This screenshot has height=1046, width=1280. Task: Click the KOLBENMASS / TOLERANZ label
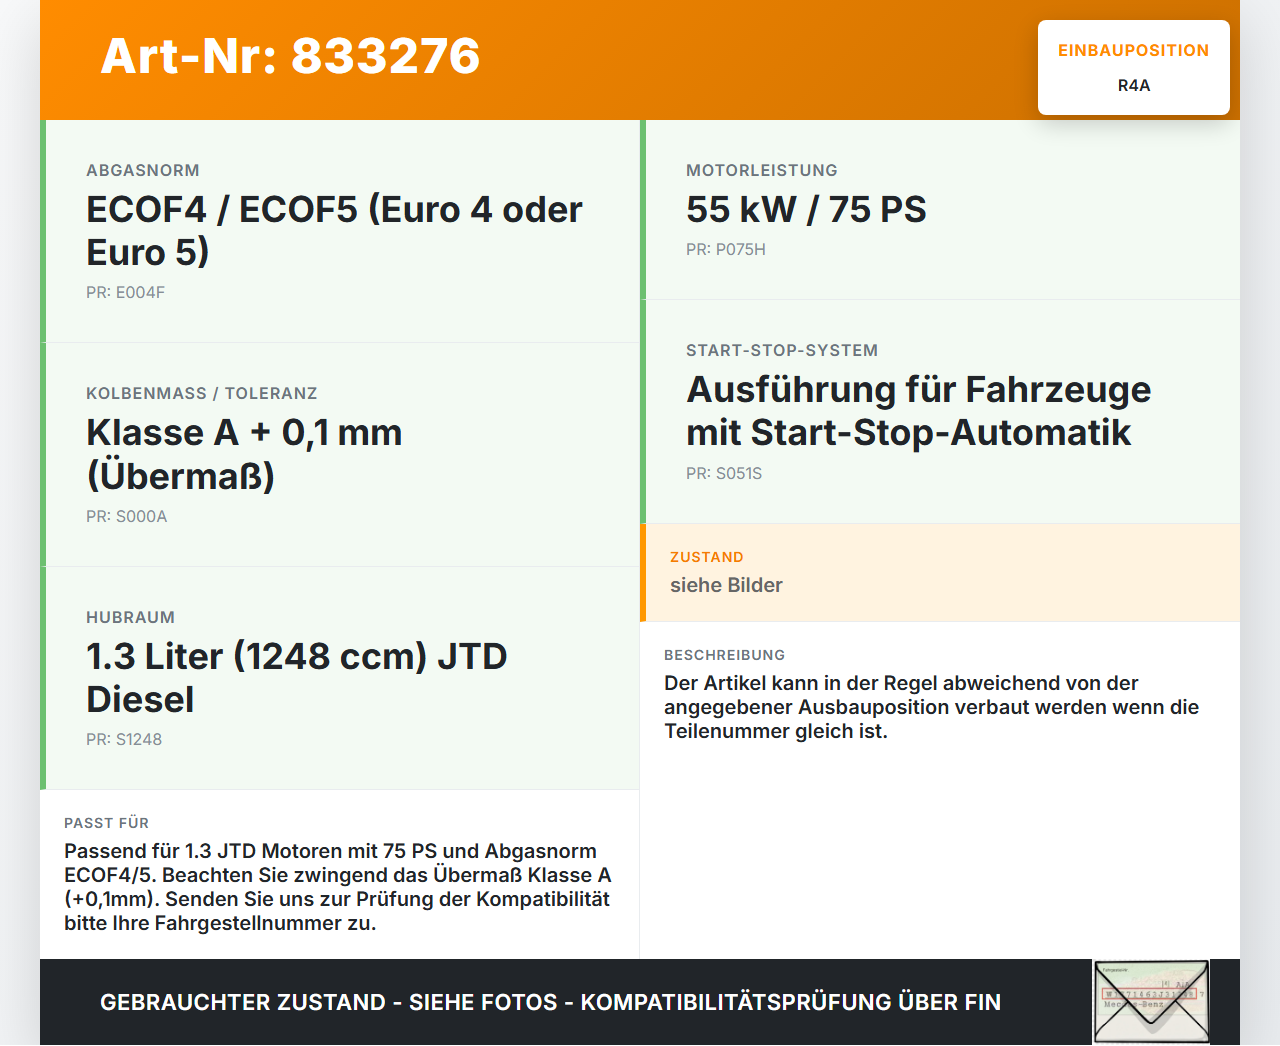[x=202, y=394]
